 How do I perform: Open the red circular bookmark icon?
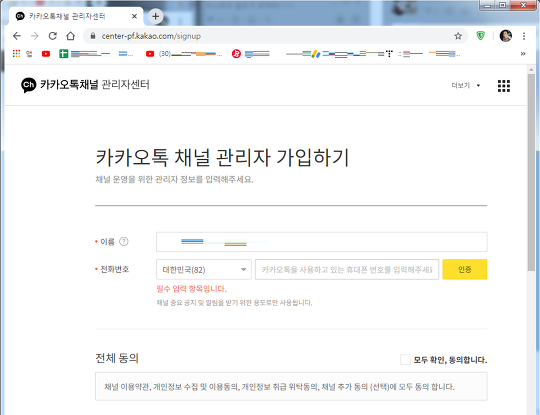[236, 53]
